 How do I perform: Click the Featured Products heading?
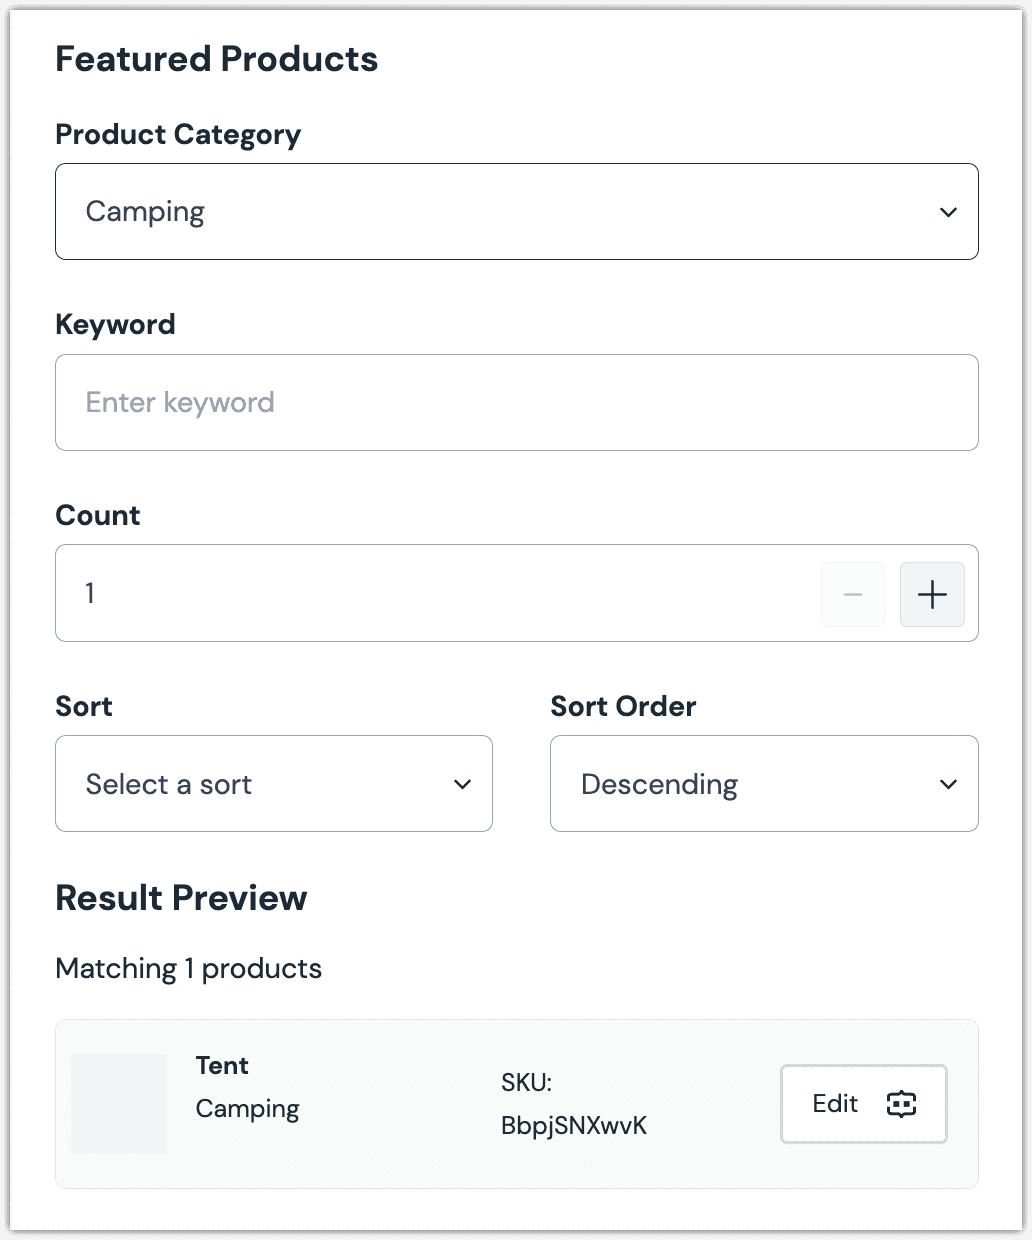216,60
